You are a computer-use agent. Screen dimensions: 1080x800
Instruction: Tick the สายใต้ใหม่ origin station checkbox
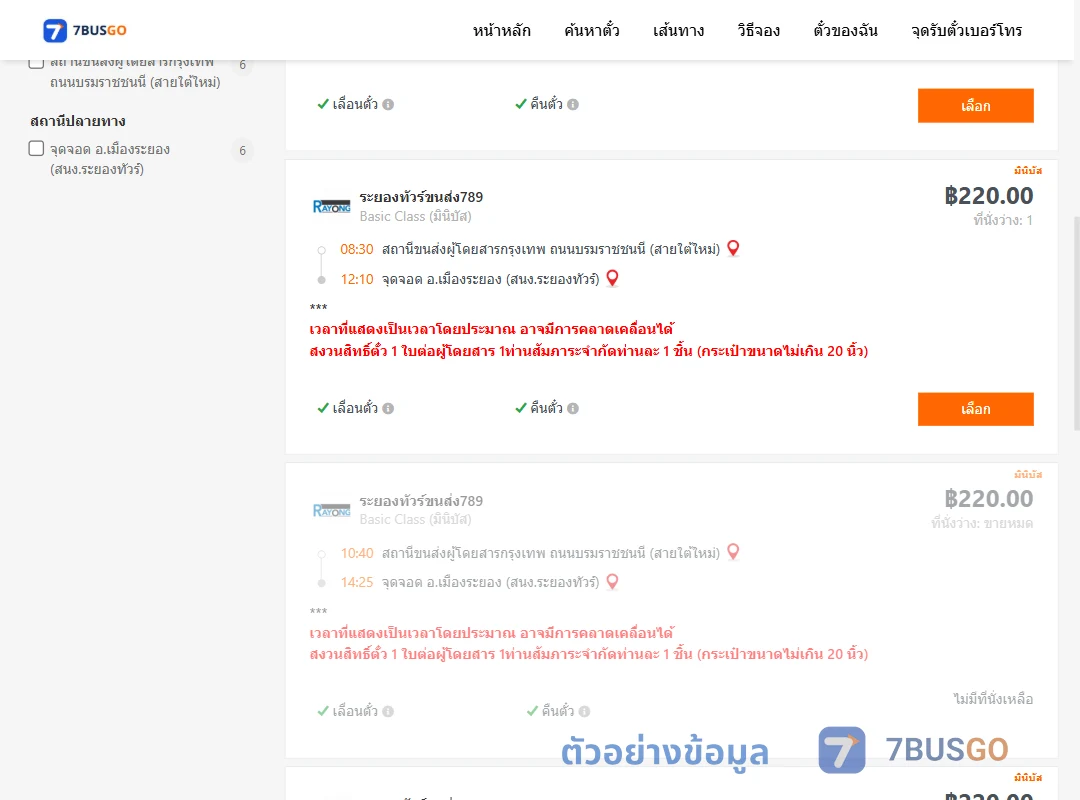[x=37, y=63]
